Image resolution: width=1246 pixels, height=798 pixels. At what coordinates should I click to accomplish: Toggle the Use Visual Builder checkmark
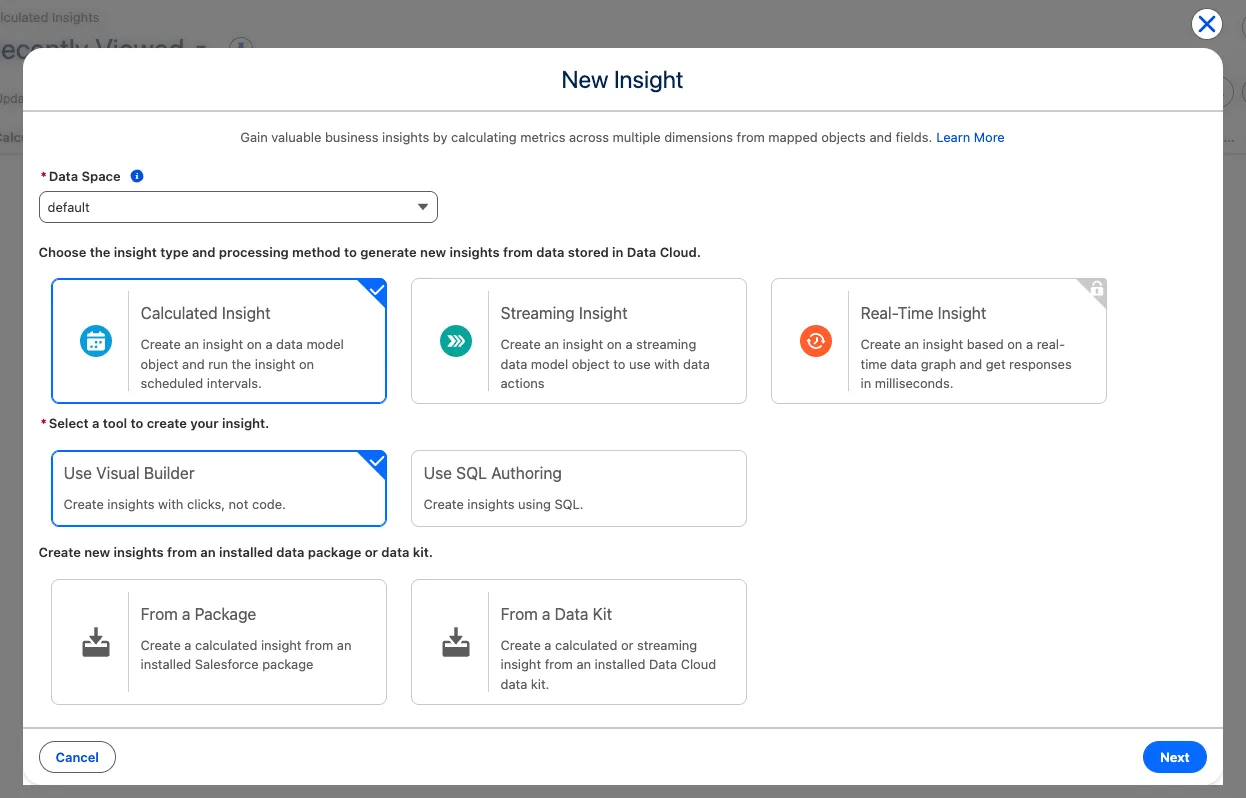376,462
